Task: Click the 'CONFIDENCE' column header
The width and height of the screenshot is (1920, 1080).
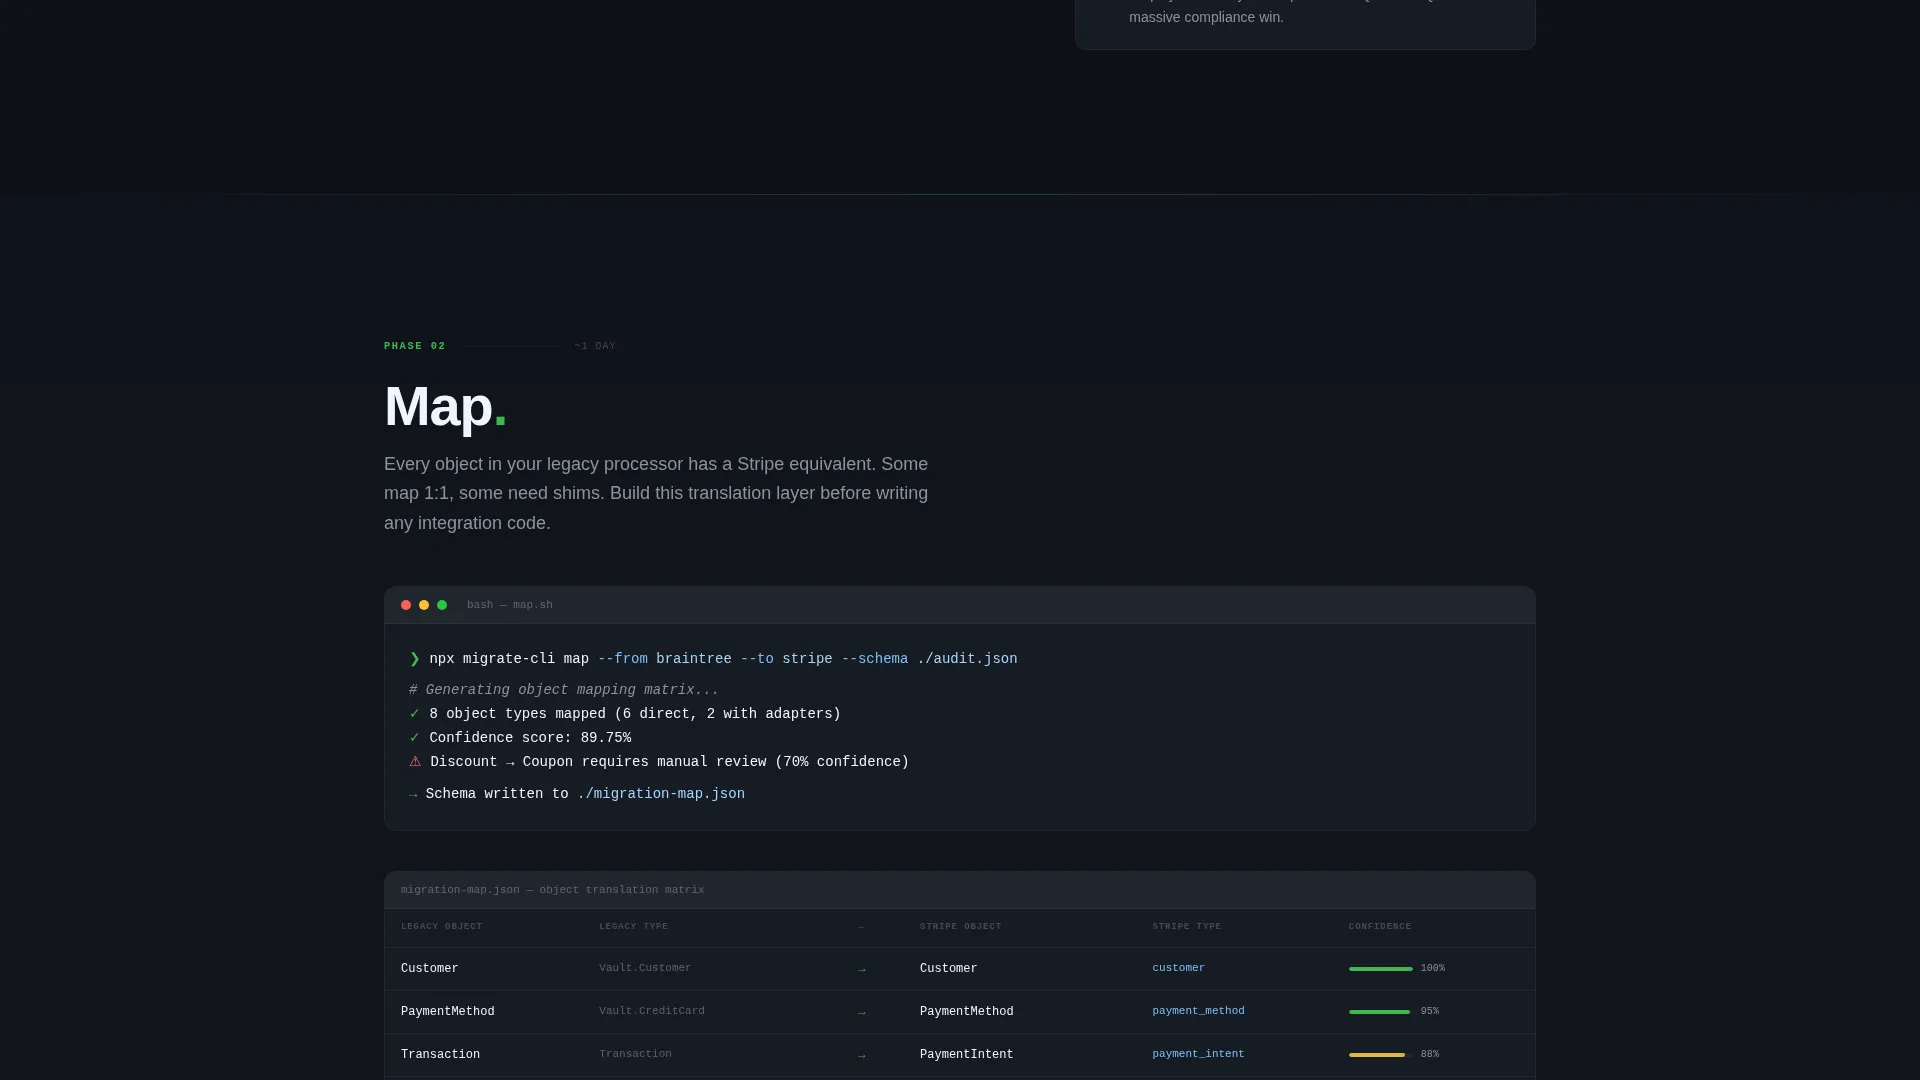Action: click(x=1380, y=927)
